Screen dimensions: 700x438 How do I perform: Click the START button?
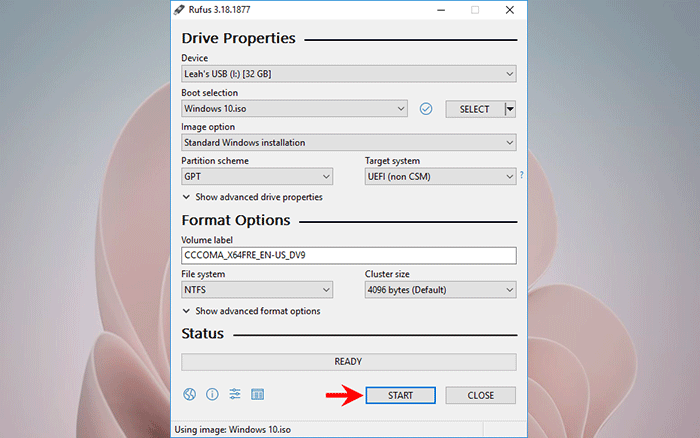pyautogui.click(x=400, y=395)
